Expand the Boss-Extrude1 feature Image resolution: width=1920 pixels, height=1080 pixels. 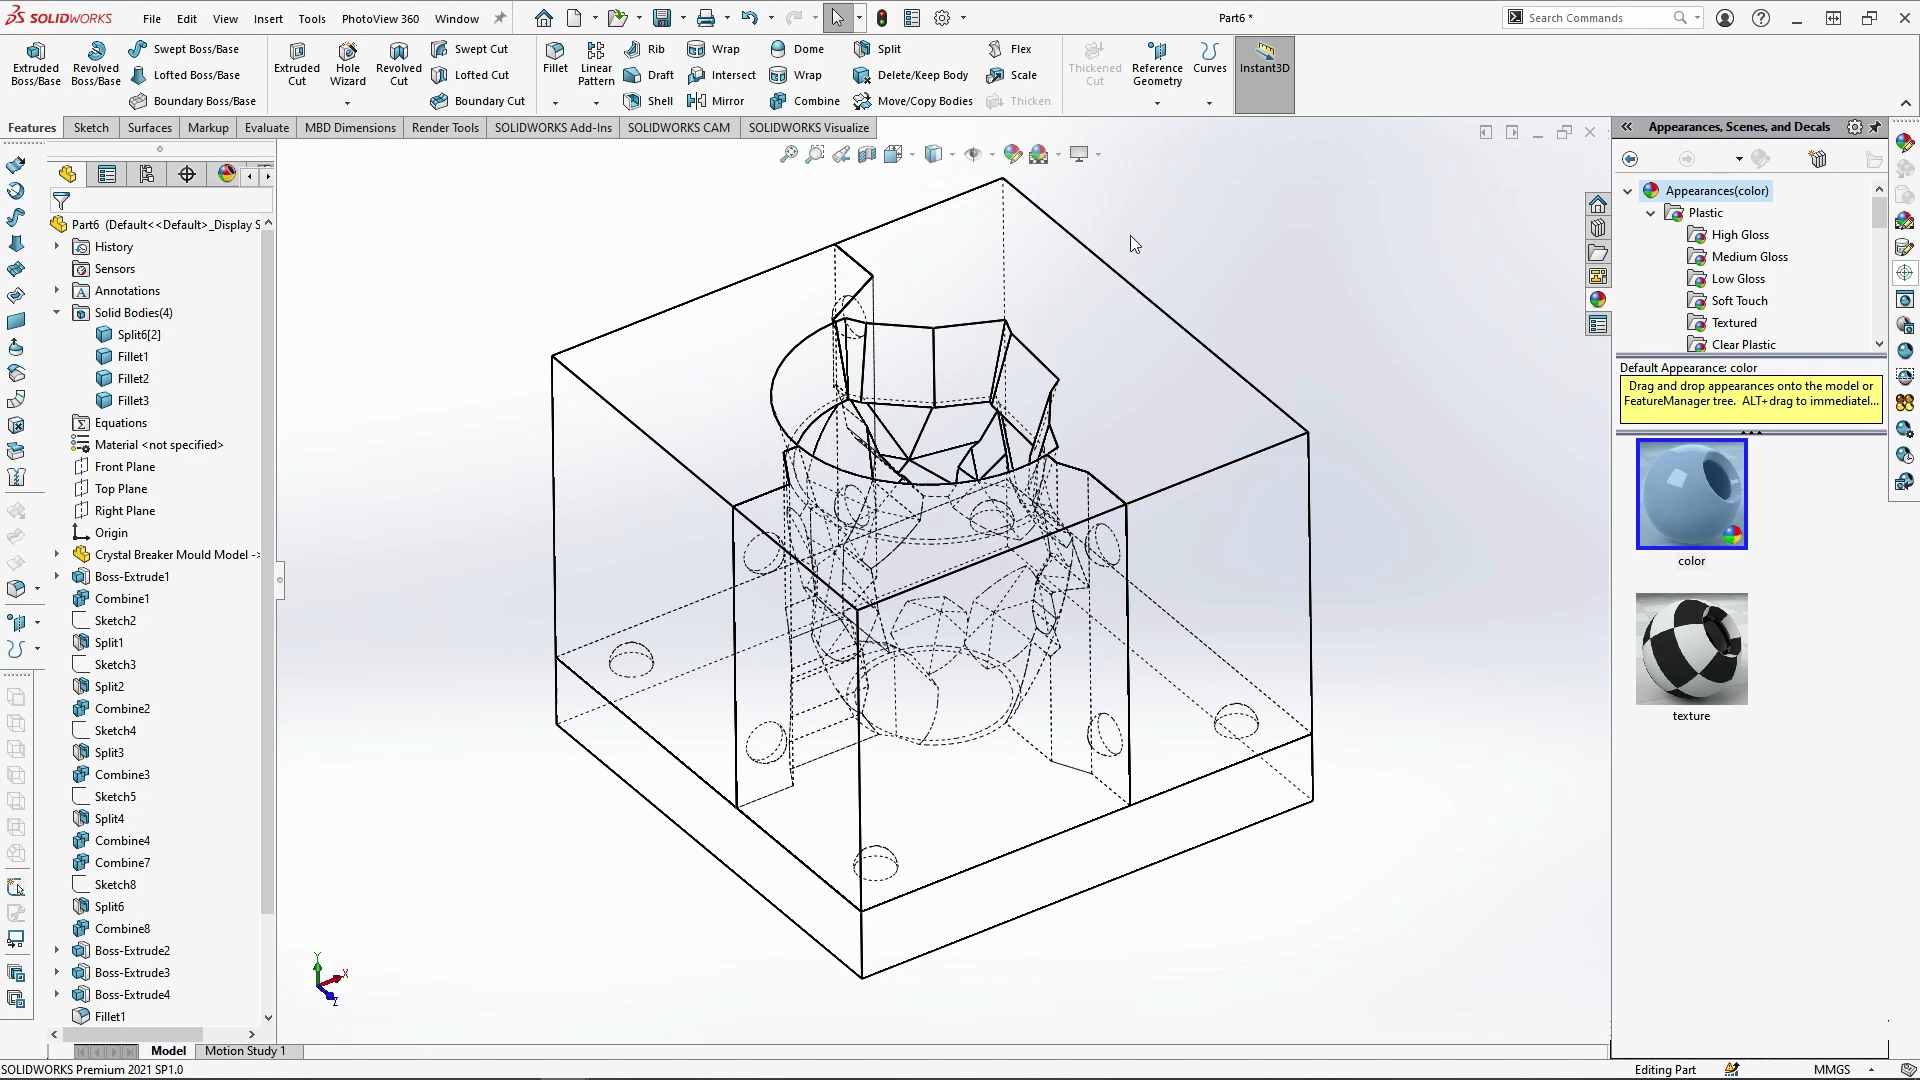(57, 577)
